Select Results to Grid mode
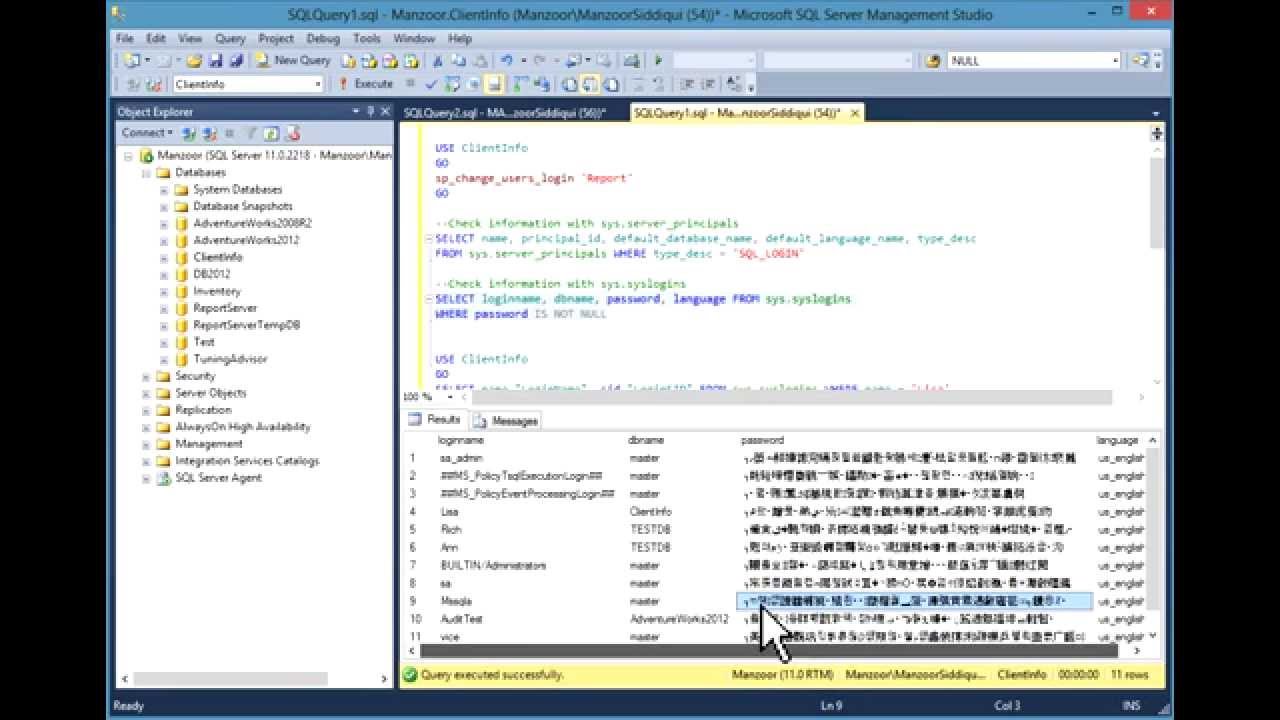 [590, 84]
